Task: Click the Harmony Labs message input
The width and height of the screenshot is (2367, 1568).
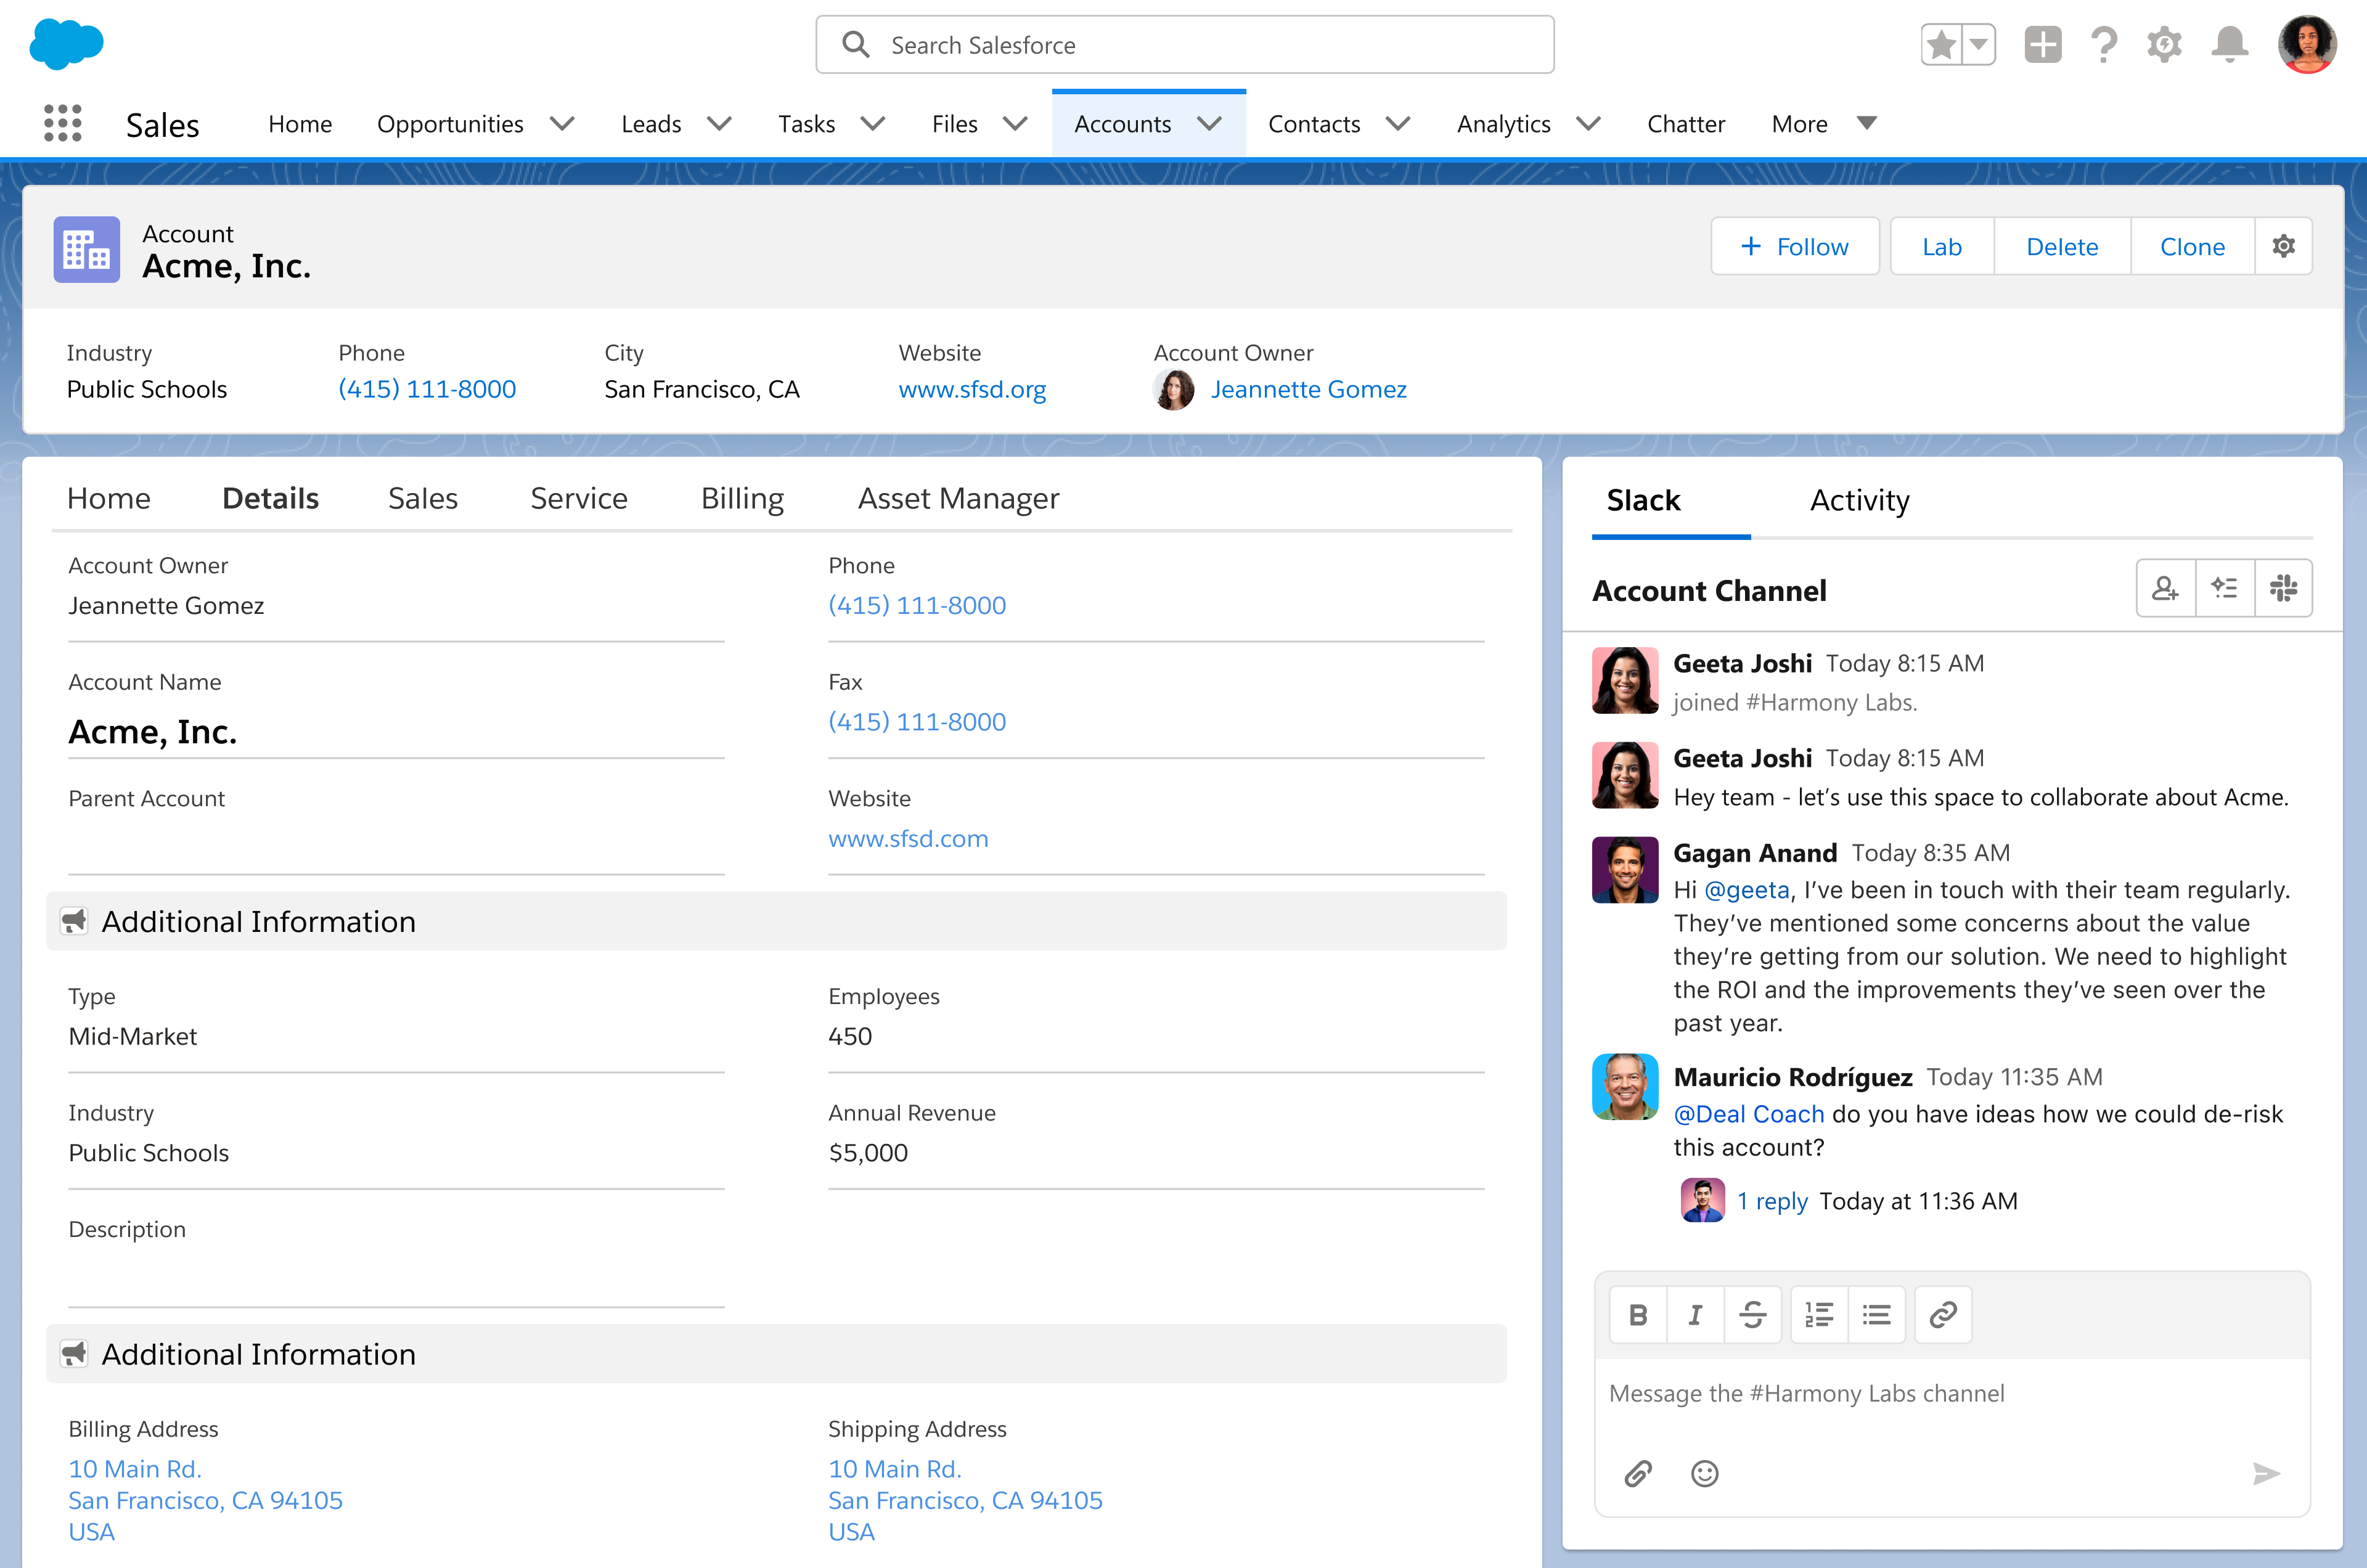Action: click(1952, 1394)
